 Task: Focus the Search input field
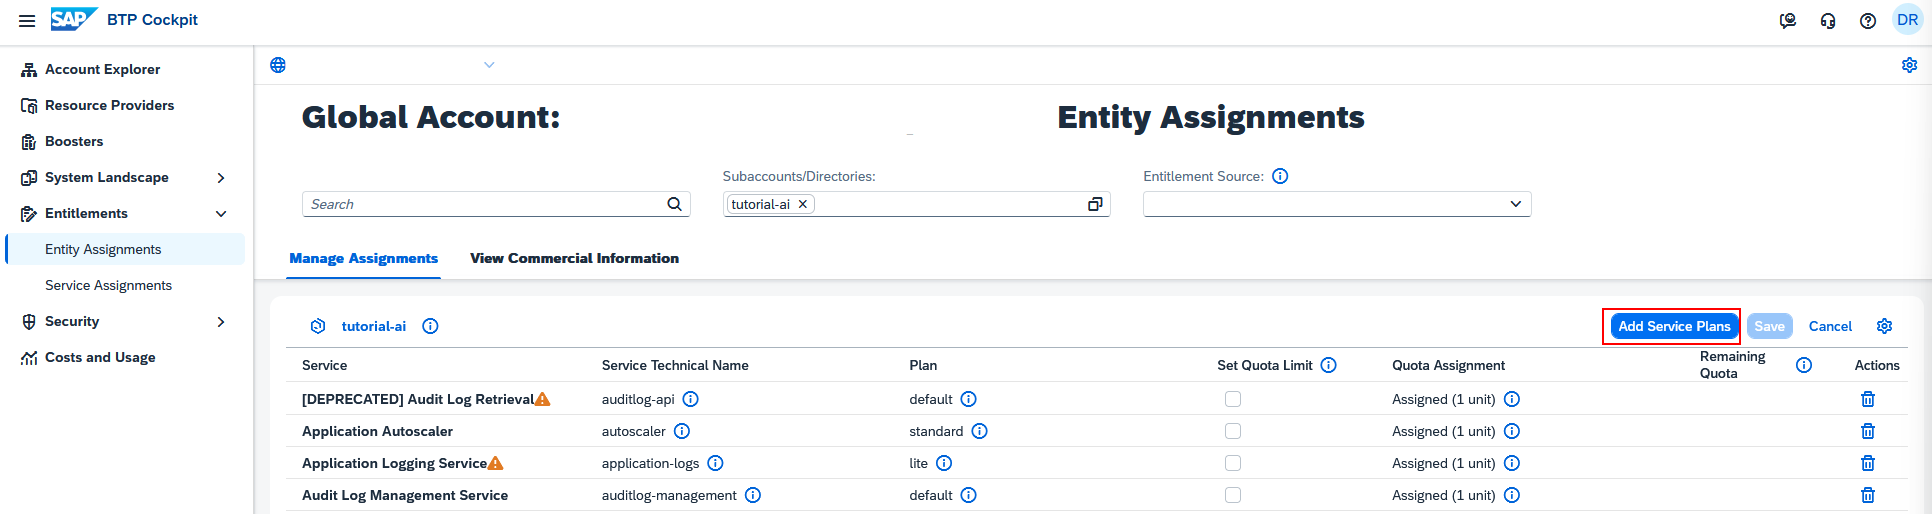[x=485, y=204]
